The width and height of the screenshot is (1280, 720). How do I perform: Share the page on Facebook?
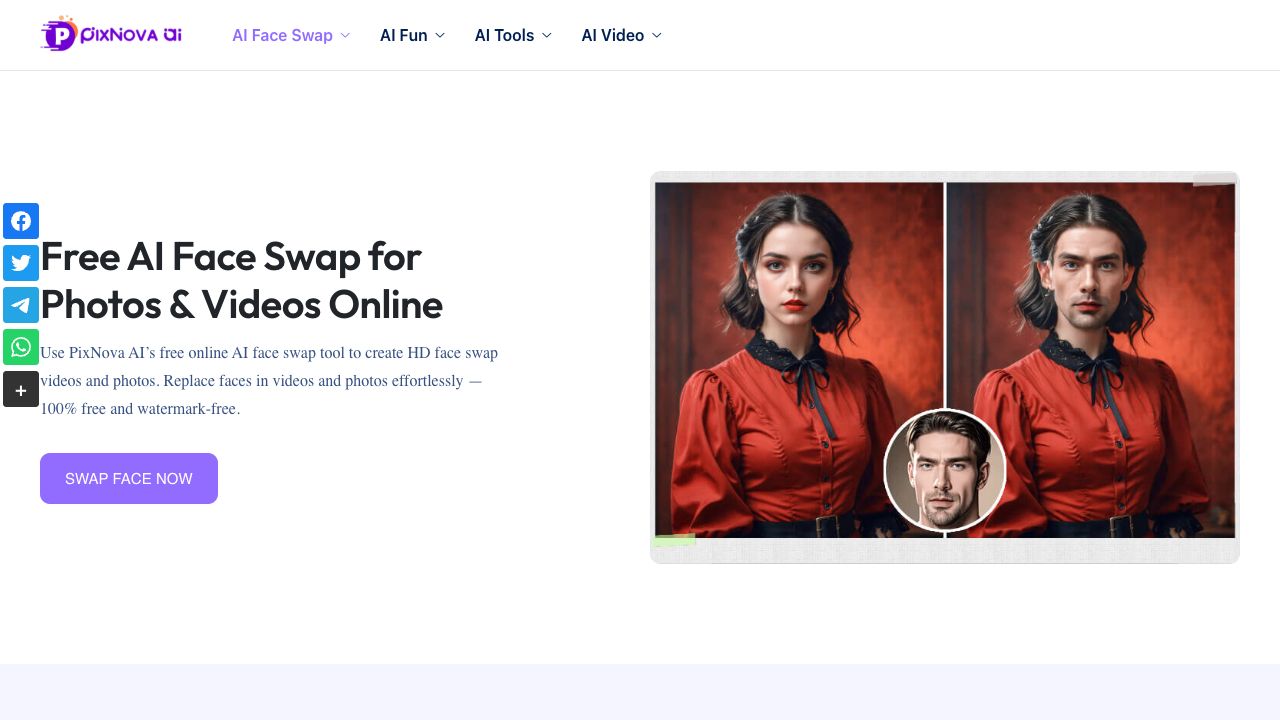(x=21, y=221)
